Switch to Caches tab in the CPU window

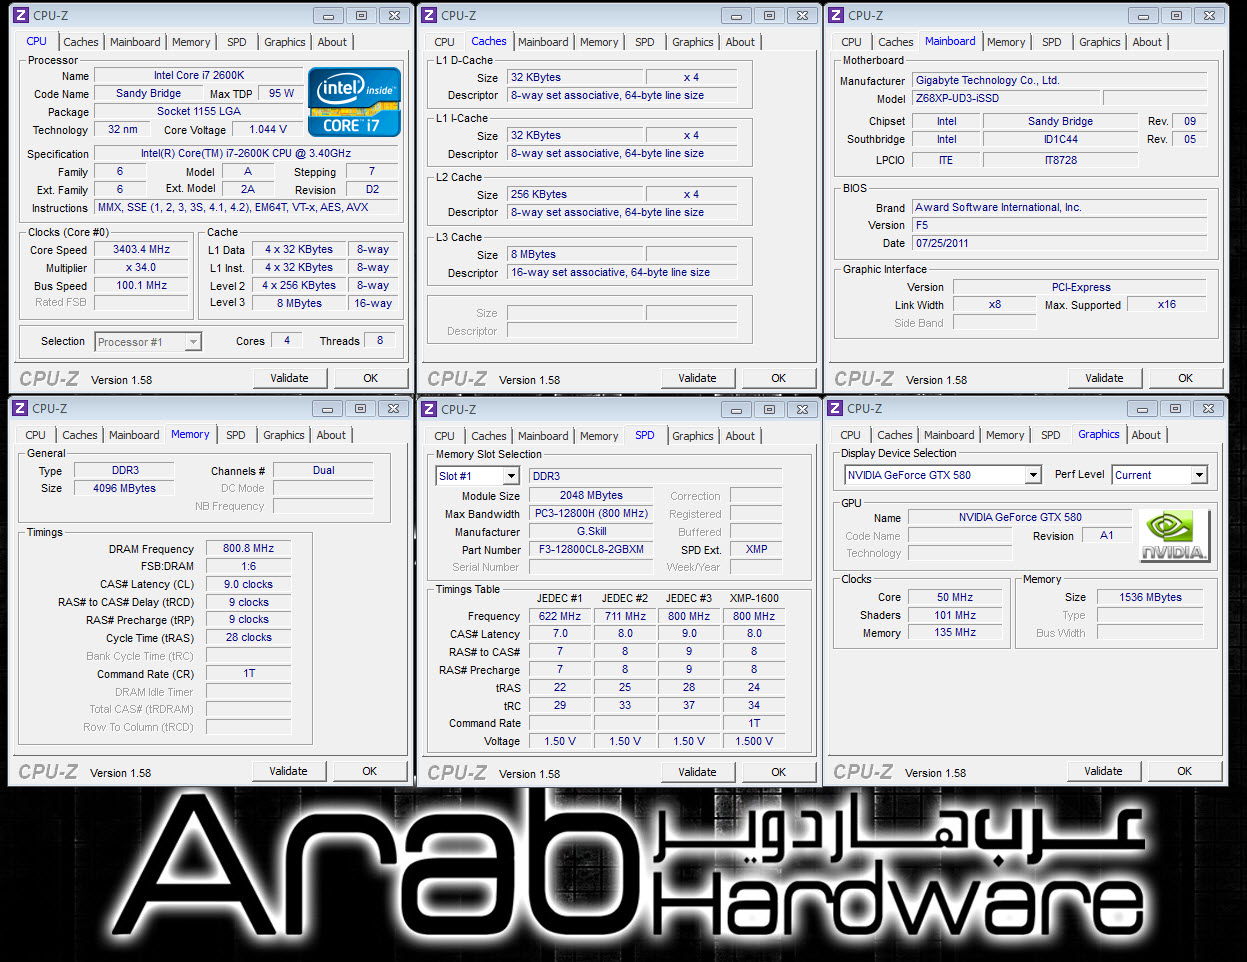tap(81, 42)
